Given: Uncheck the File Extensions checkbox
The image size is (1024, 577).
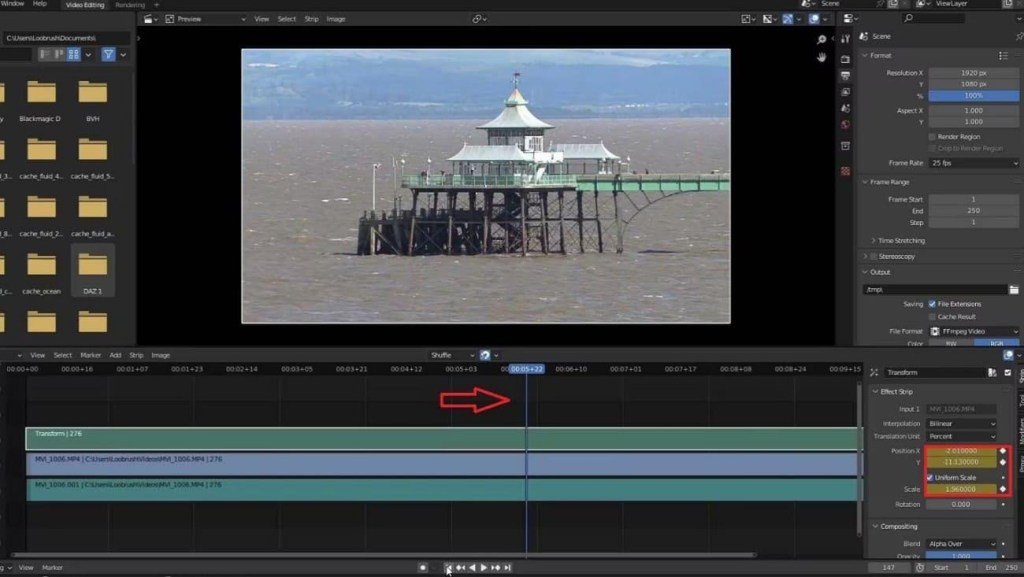Looking at the screenshot, I should click(932, 304).
